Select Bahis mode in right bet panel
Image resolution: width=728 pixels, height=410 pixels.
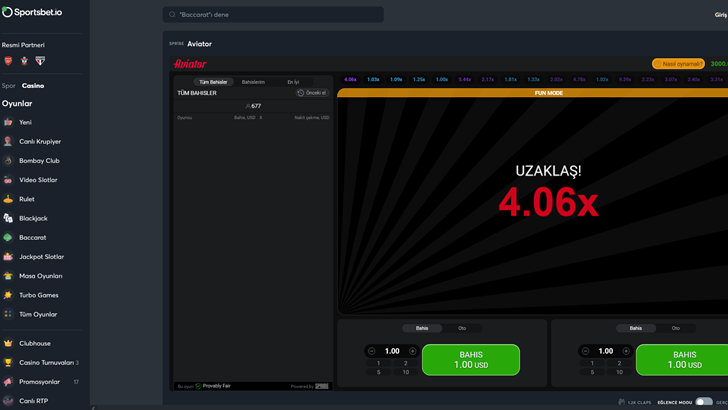(x=636, y=328)
